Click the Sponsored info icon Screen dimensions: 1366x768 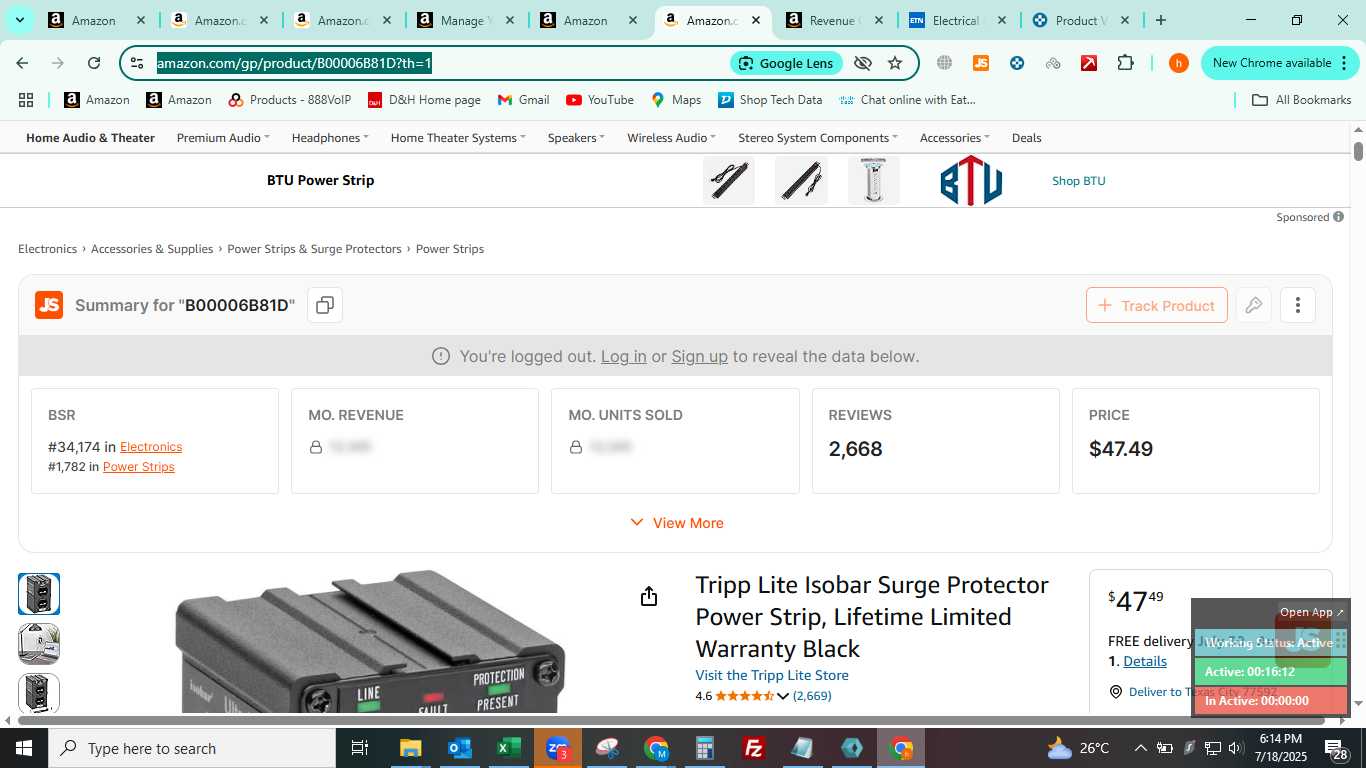pos(1338,217)
